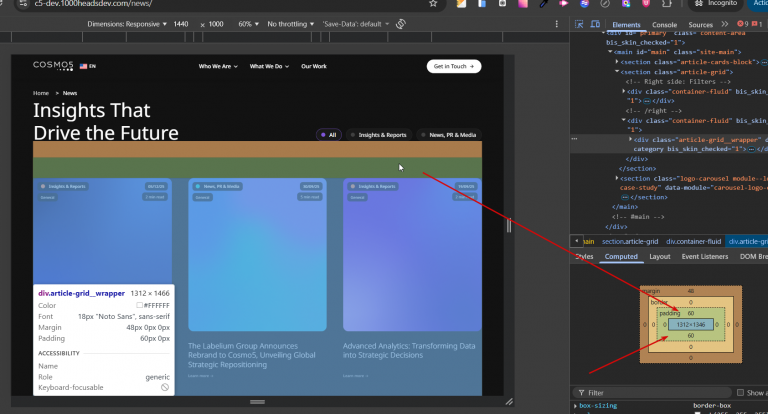768x414 pixels.
Task: Click the DevTools error count indicator
Action: [x=743, y=24]
